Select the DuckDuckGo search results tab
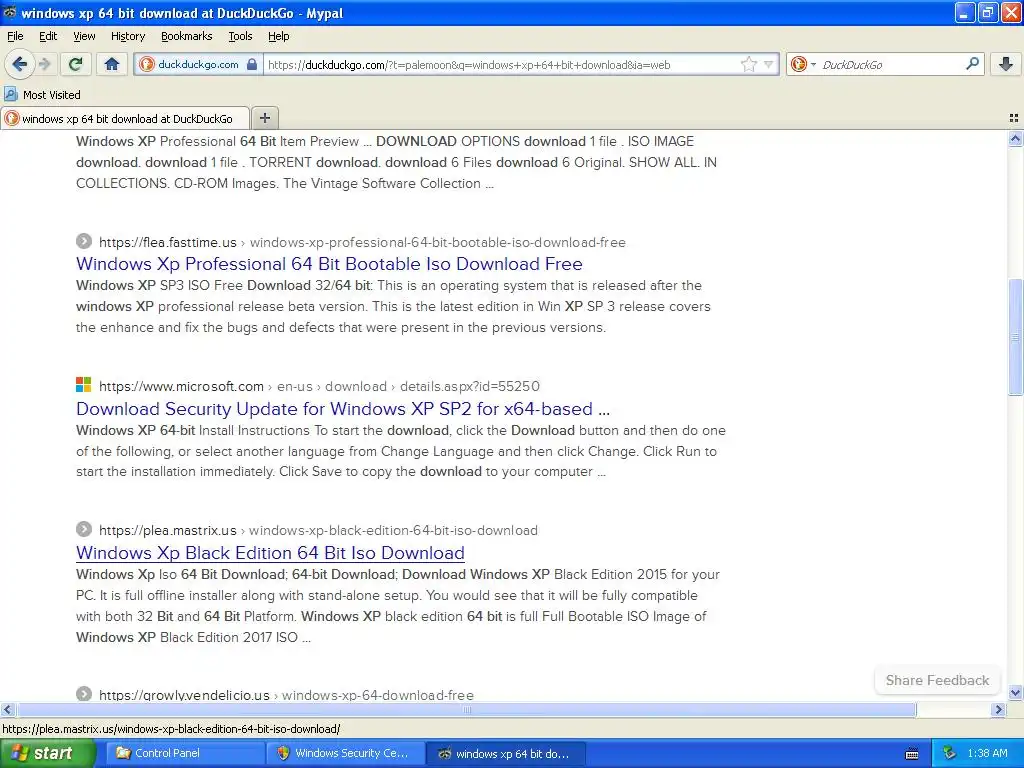The image size is (1024, 768). tap(125, 118)
